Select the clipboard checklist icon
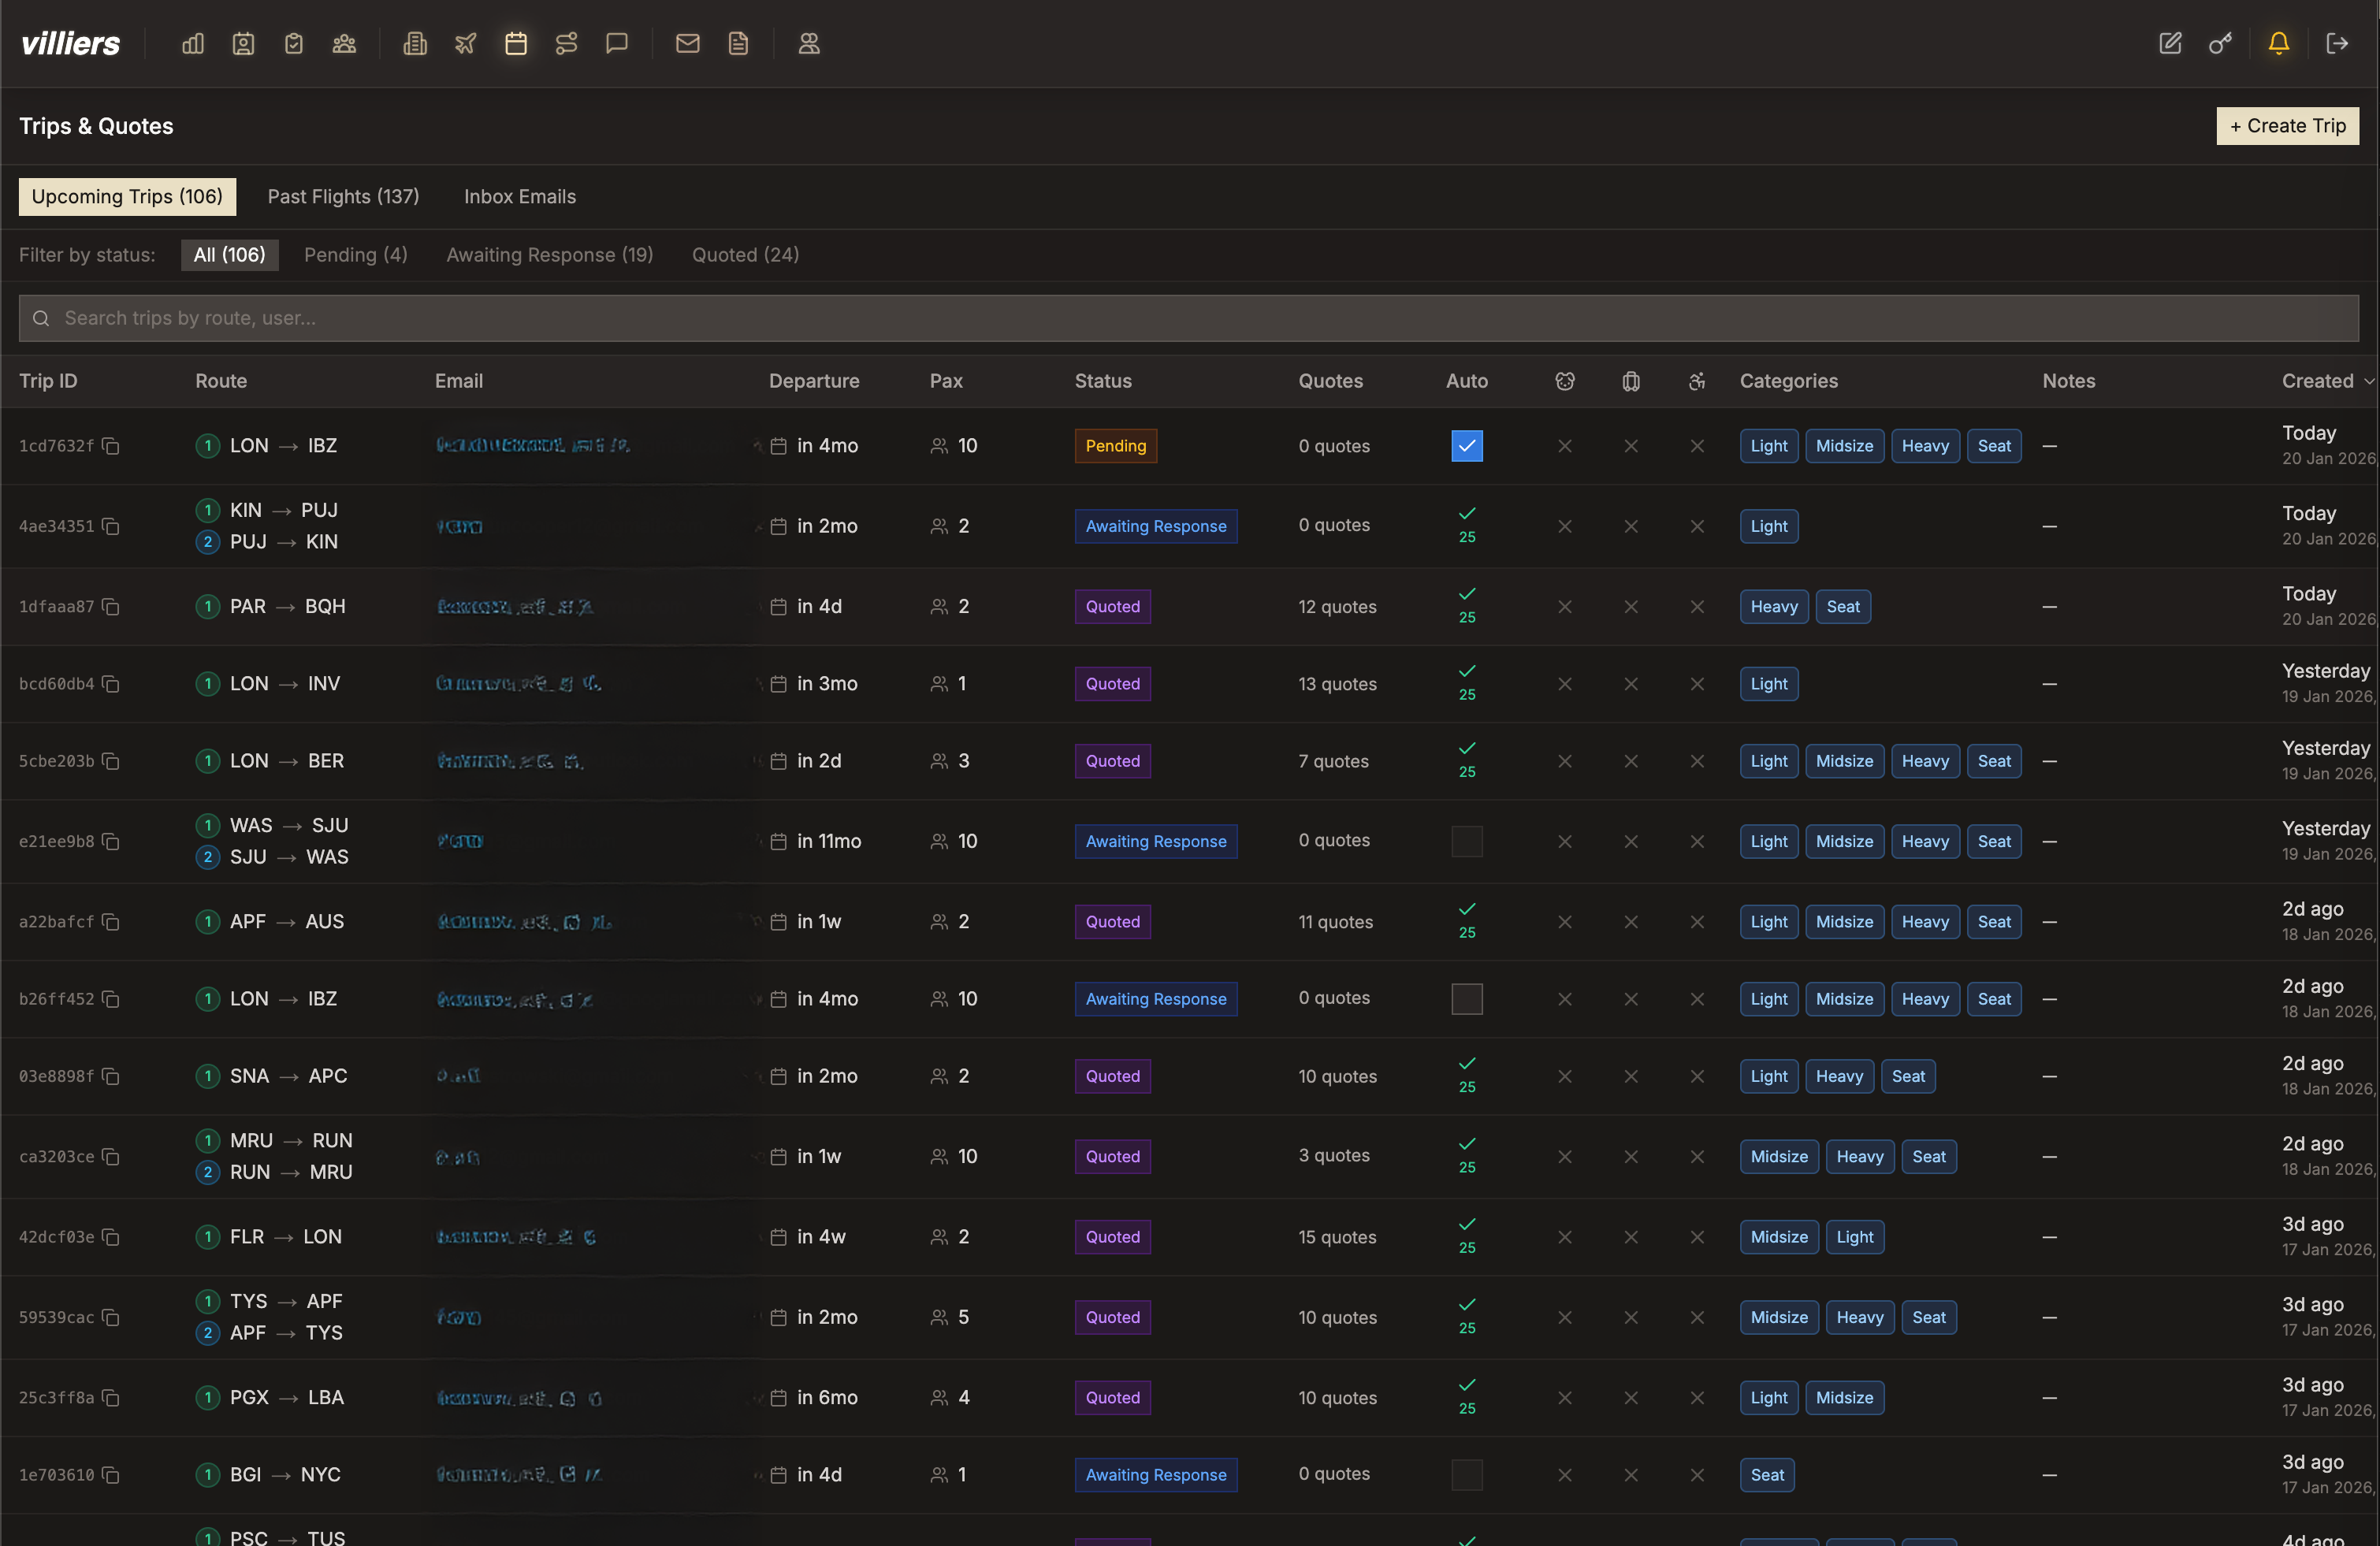Viewport: 2380px width, 1546px height. (293, 43)
